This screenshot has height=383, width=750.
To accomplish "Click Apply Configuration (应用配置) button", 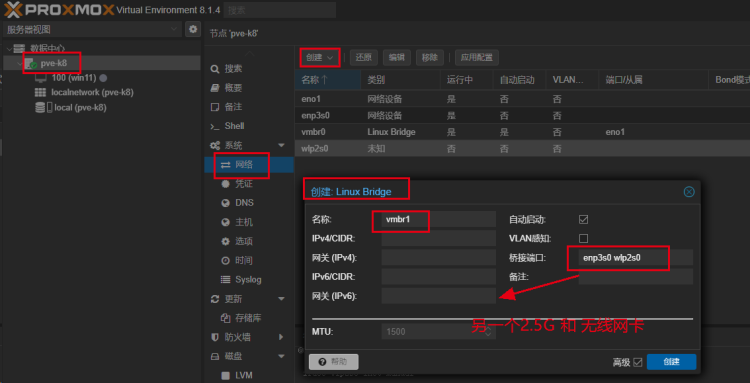I will tap(476, 57).
